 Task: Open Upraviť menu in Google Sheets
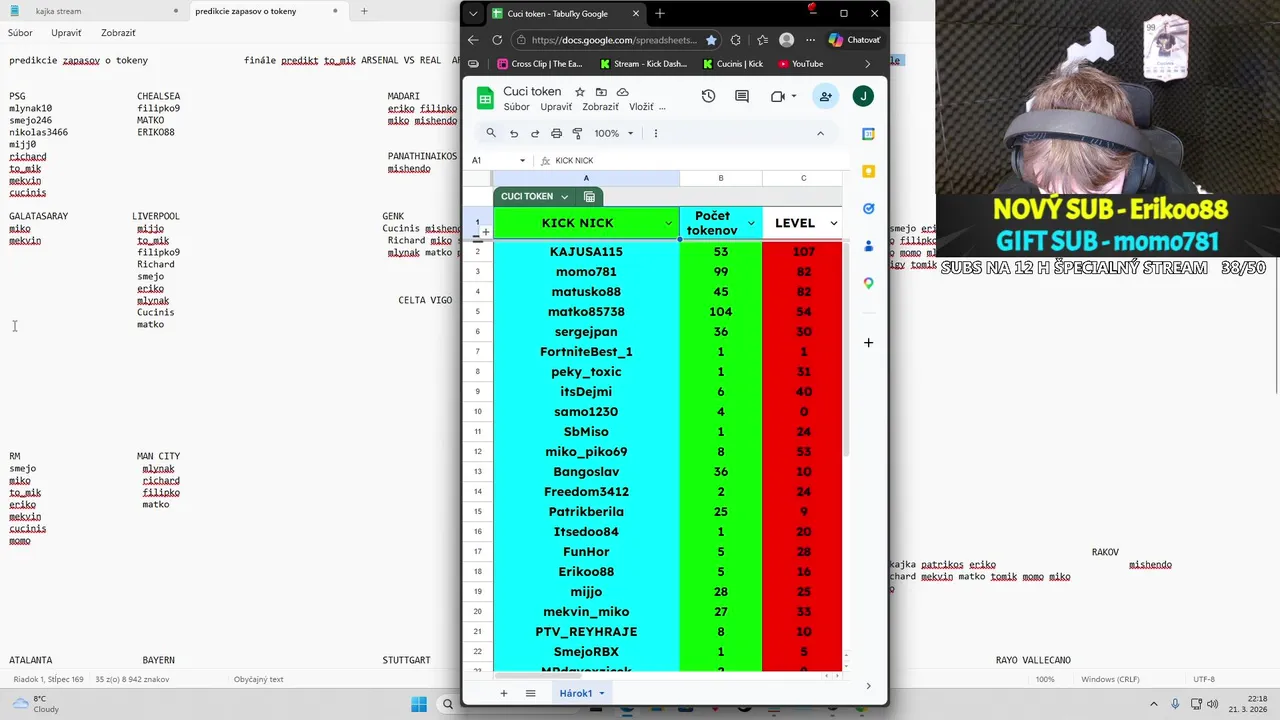tap(556, 107)
